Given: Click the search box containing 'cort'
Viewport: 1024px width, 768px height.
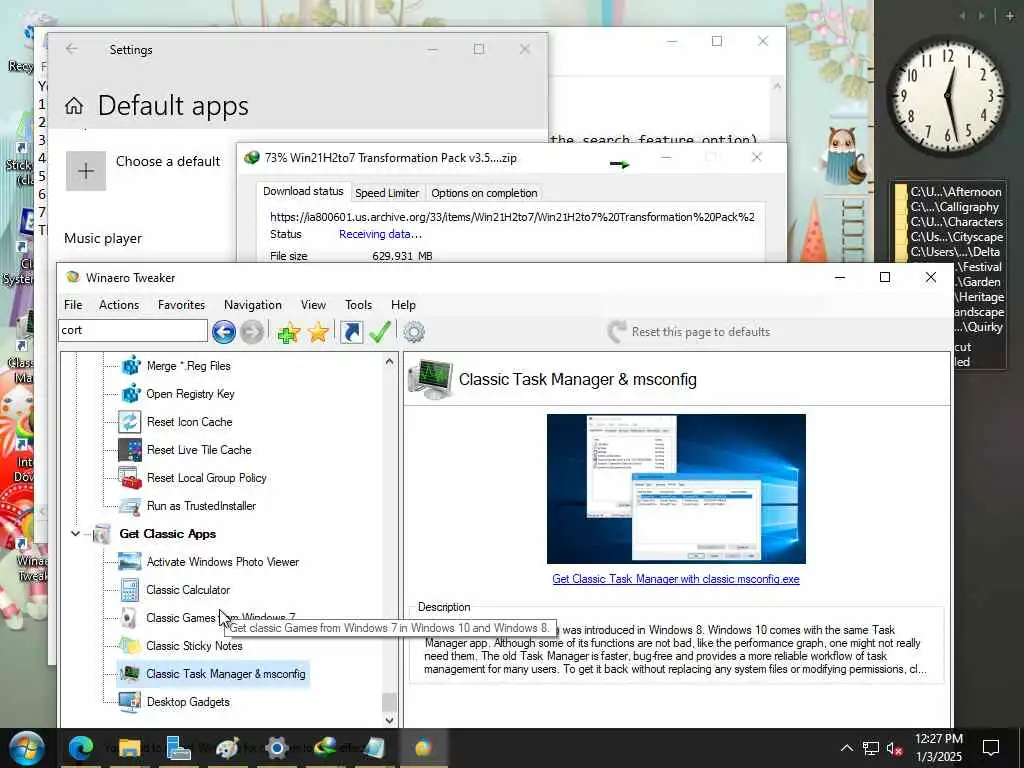Looking at the screenshot, I should pos(133,330).
